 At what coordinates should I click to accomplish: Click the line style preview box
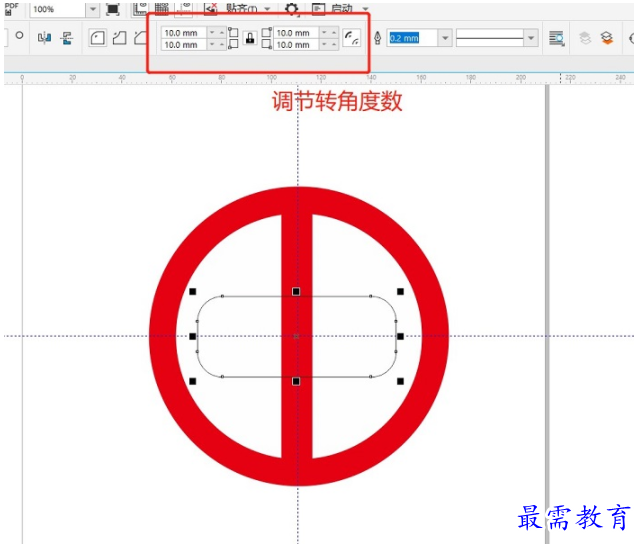click(490, 38)
